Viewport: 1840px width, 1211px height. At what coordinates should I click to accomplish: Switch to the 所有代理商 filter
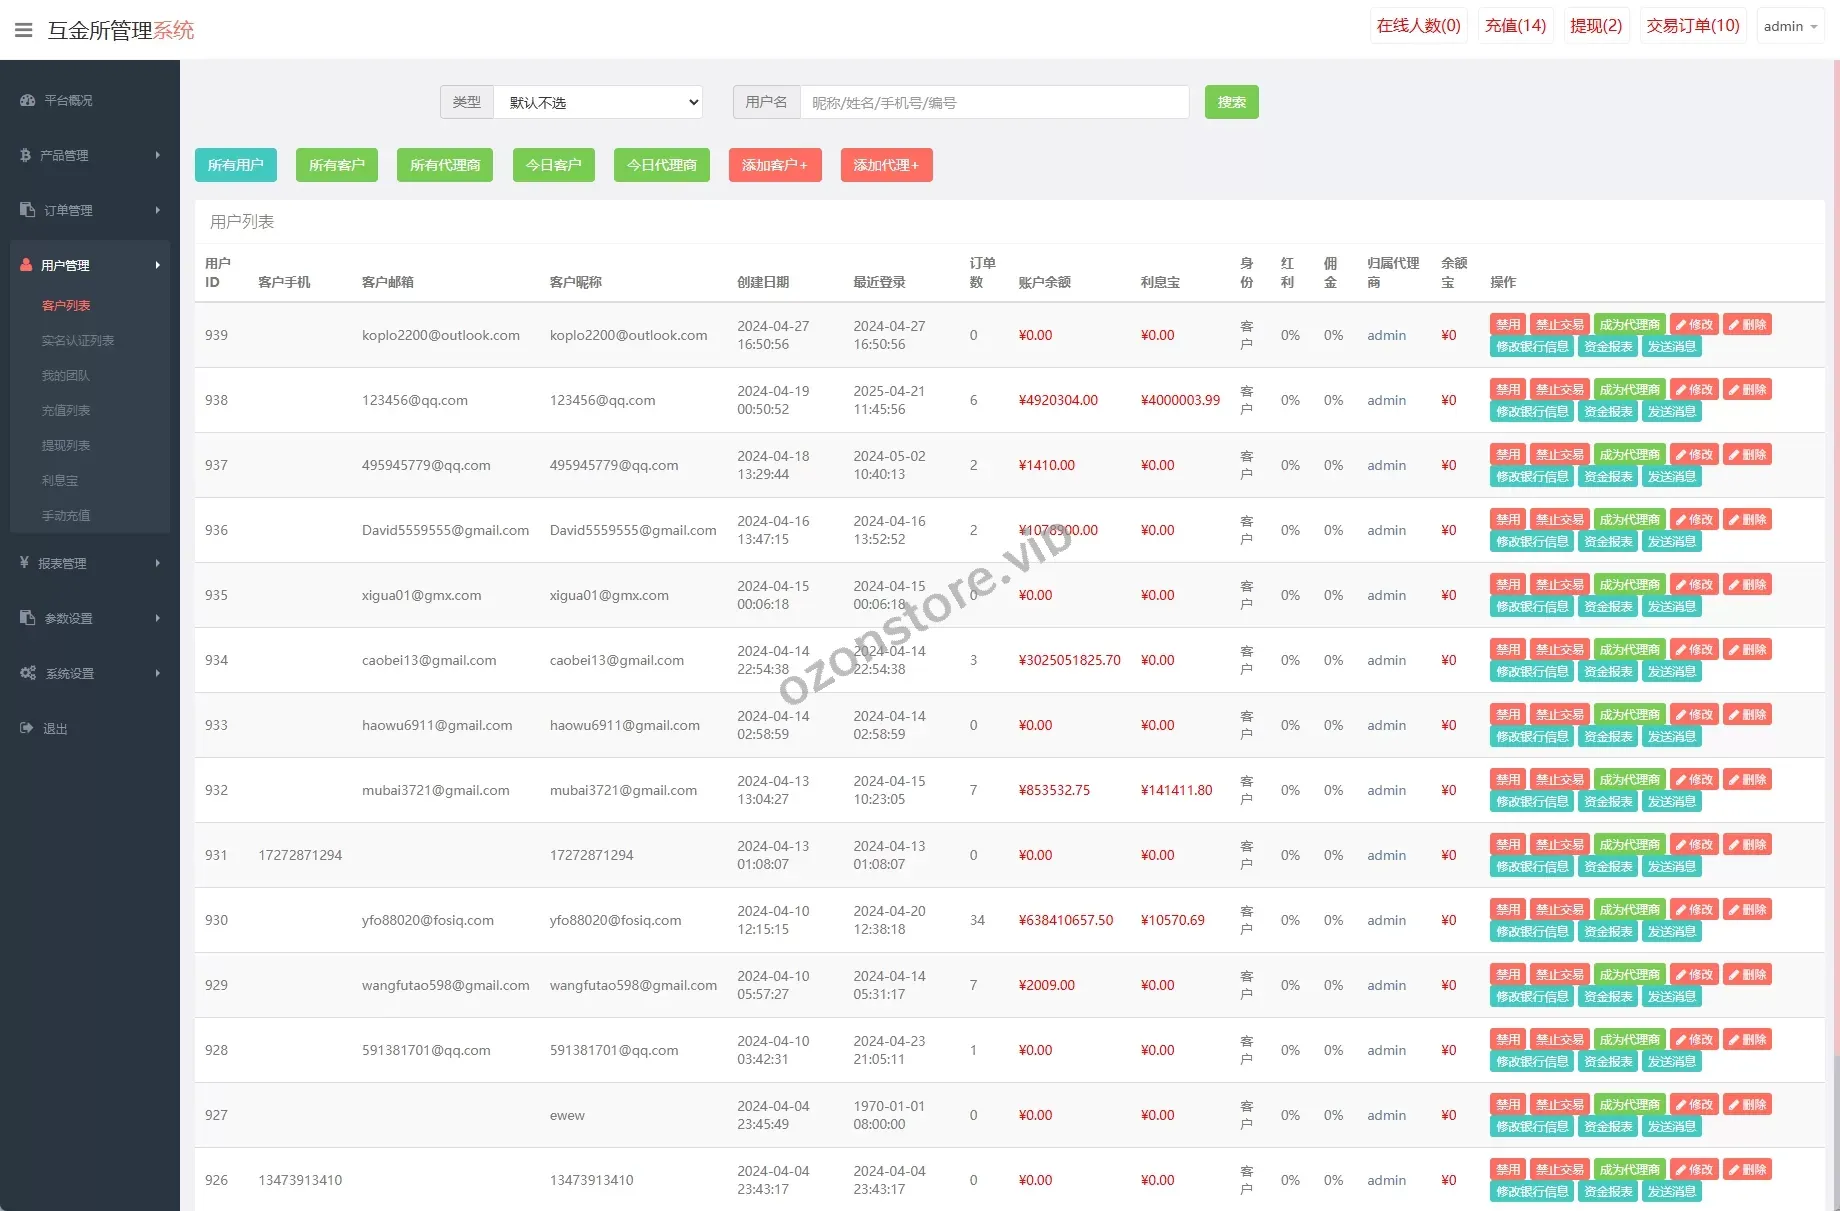(x=445, y=165)
